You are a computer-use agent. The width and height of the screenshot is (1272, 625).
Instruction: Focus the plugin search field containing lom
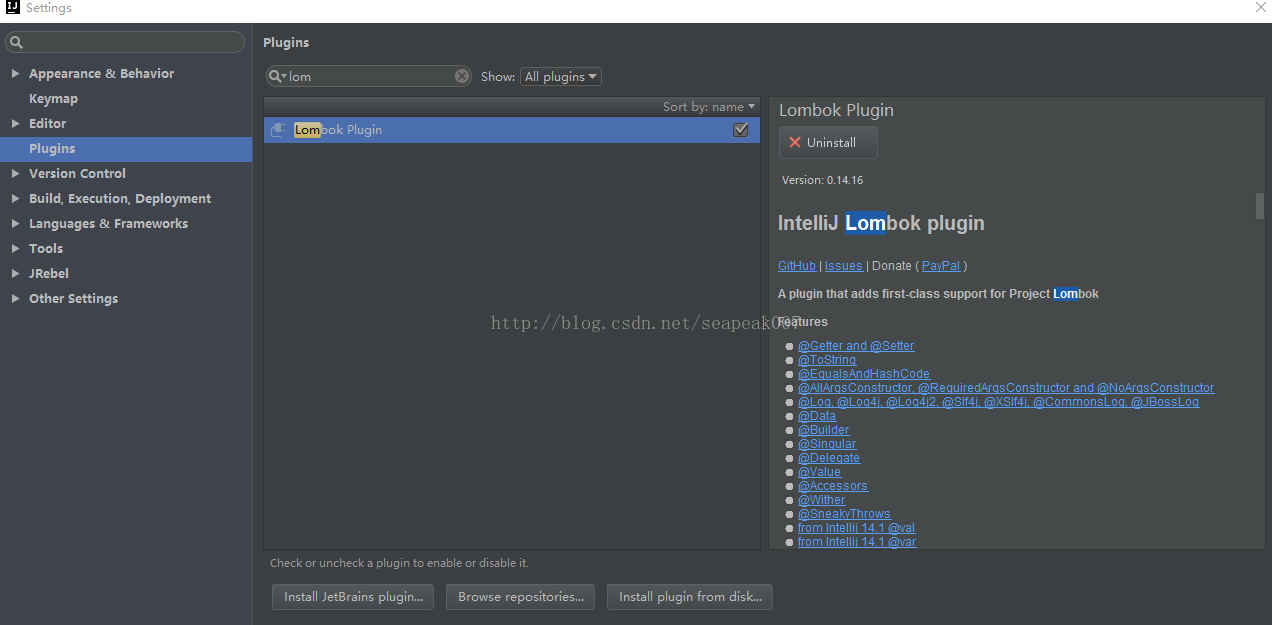369,76
